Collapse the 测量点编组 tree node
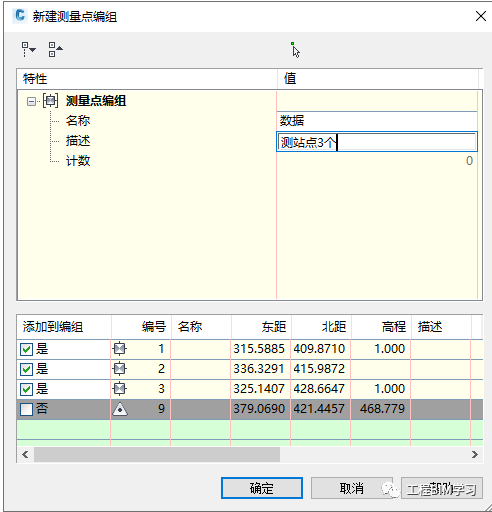The image size is (492, 512). click(x=31, y=101)
